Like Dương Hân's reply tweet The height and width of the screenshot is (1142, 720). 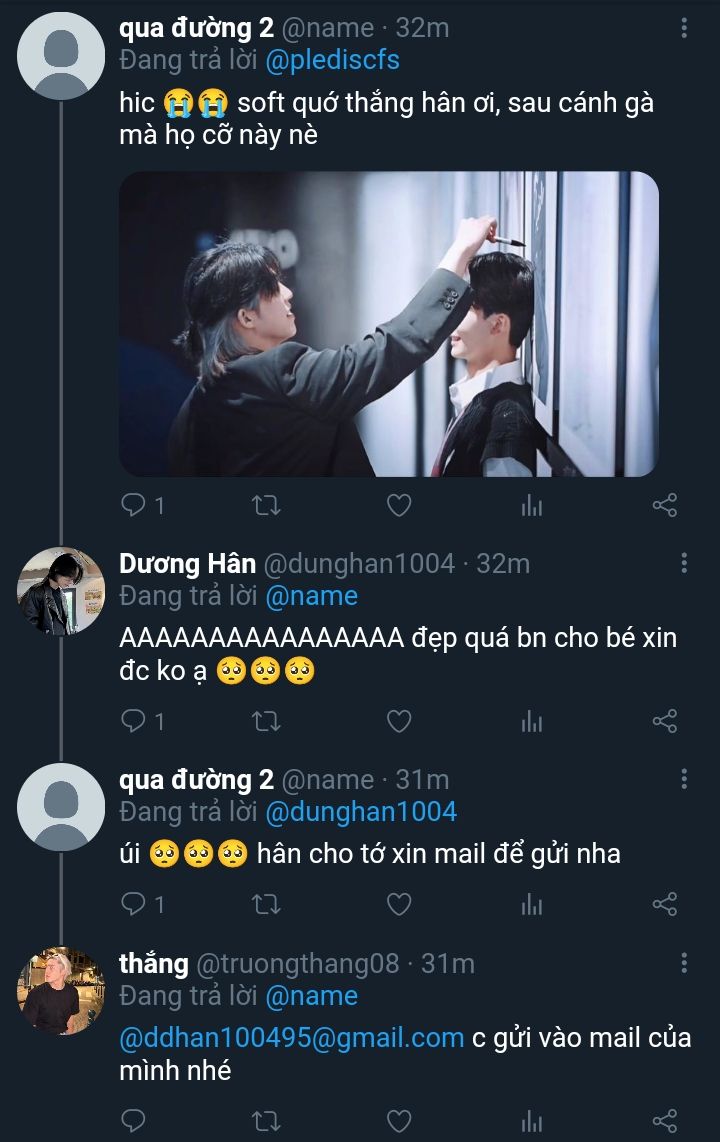(x=399, y=721)
